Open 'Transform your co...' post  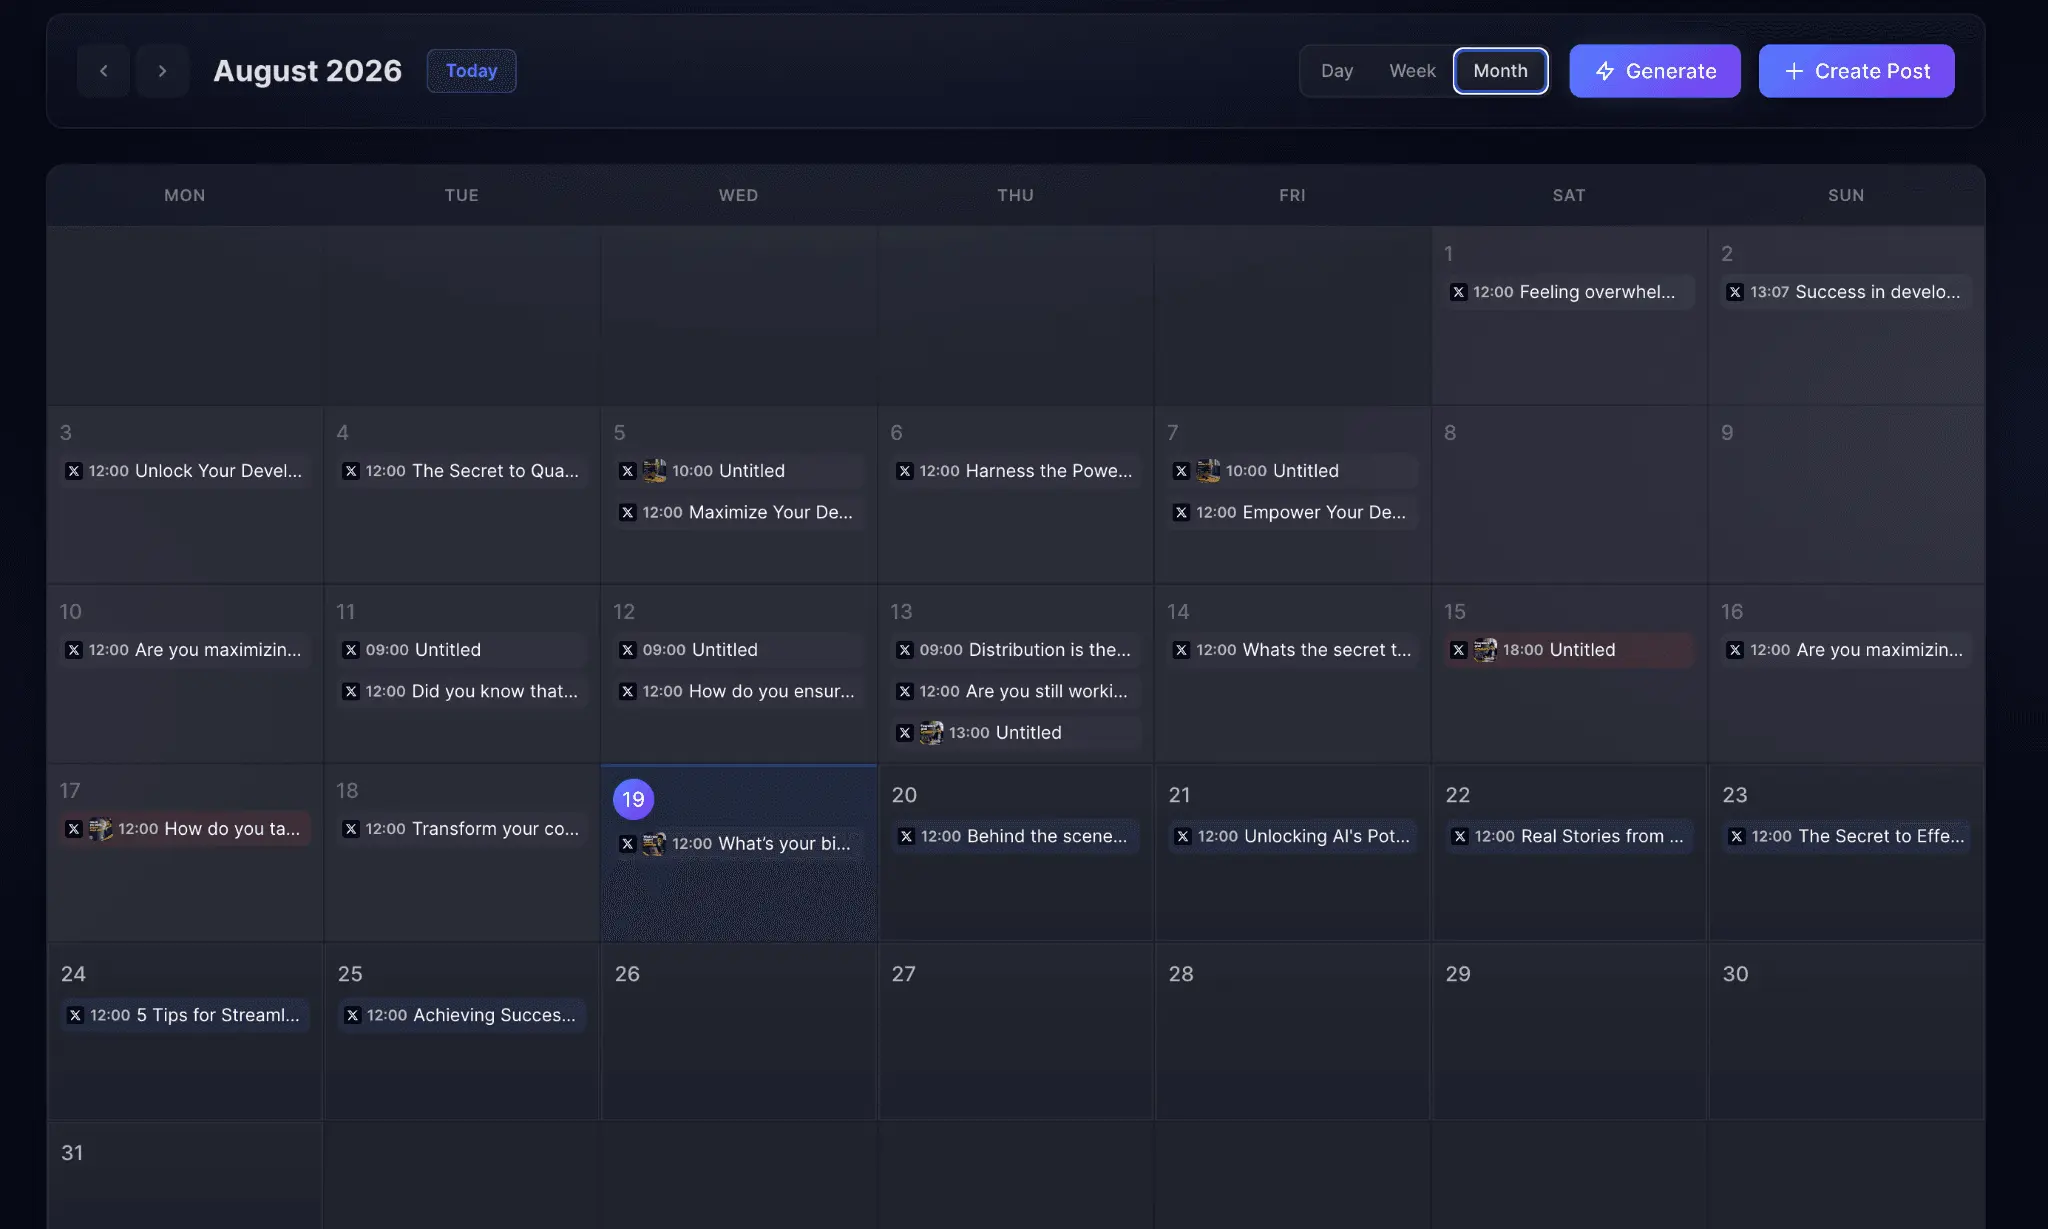[462, 829]
